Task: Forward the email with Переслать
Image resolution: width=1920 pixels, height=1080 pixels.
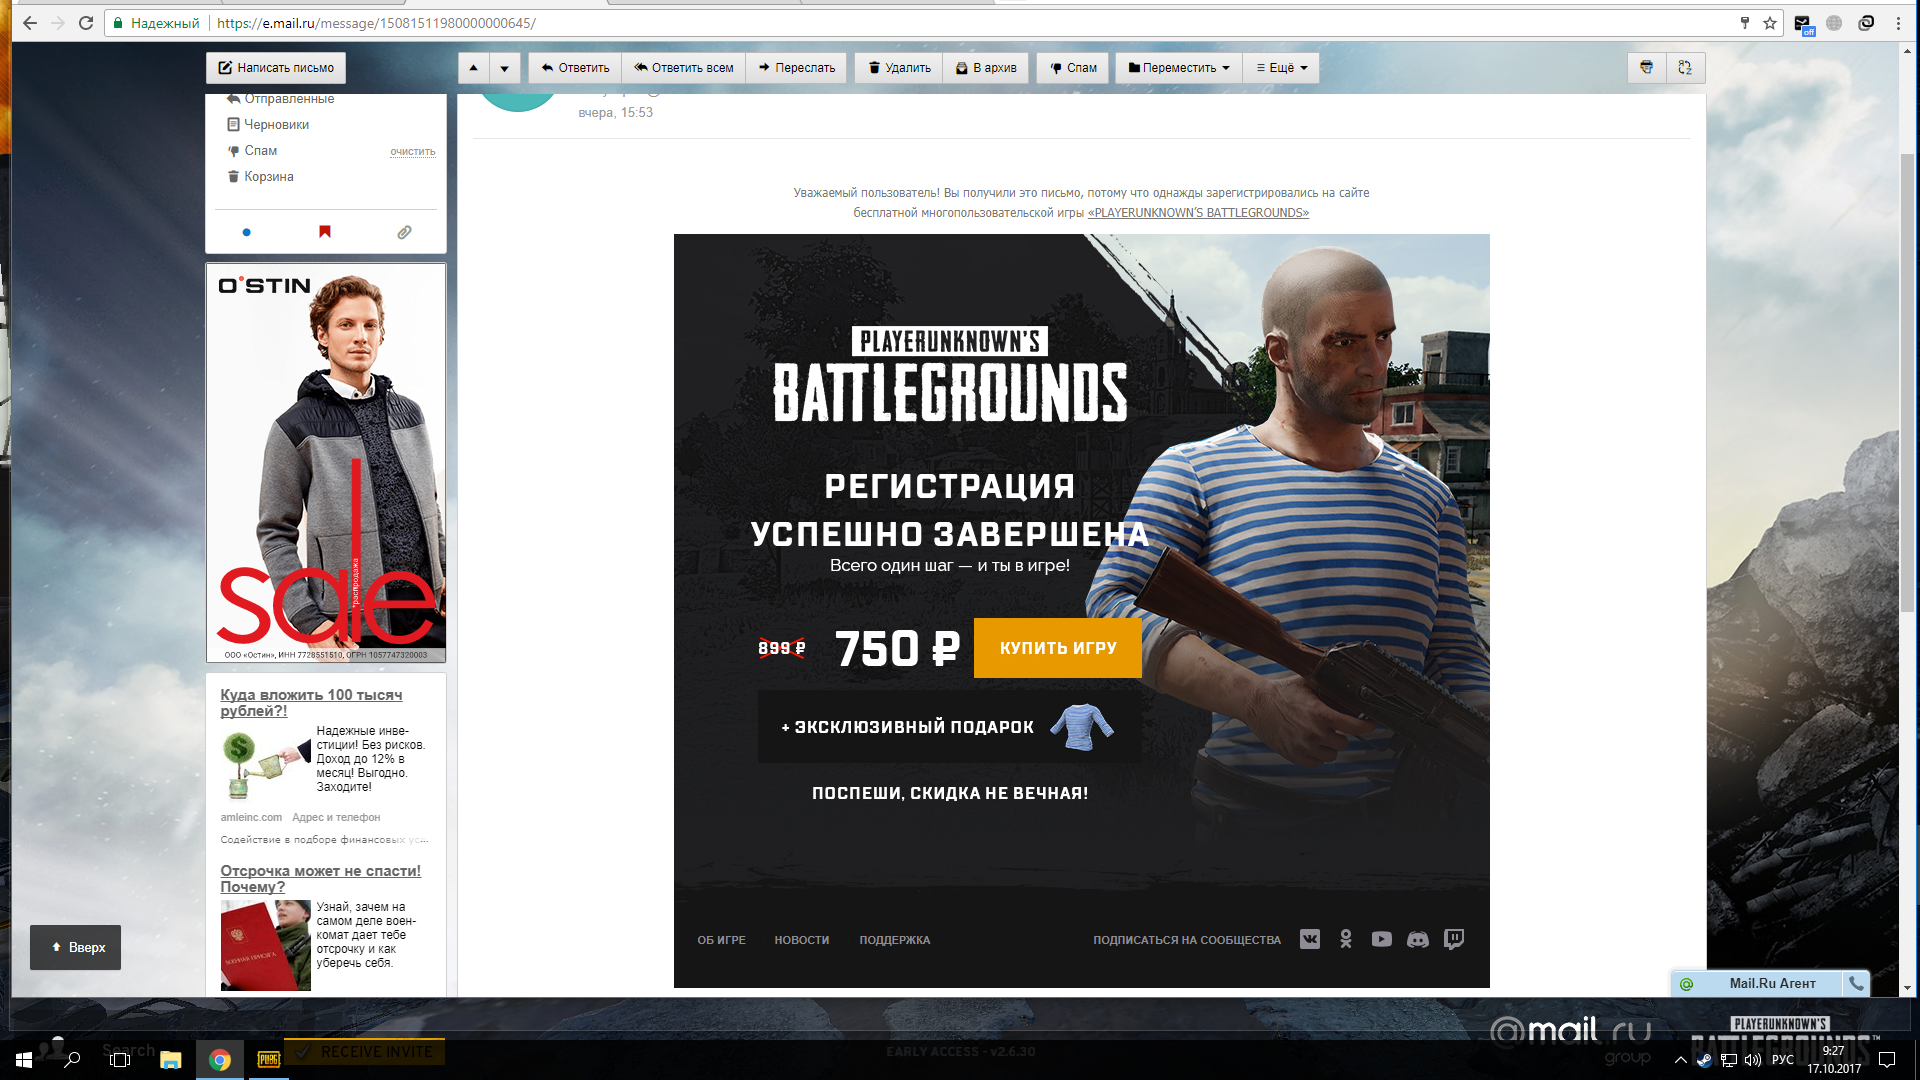Action: pos(797,68)
